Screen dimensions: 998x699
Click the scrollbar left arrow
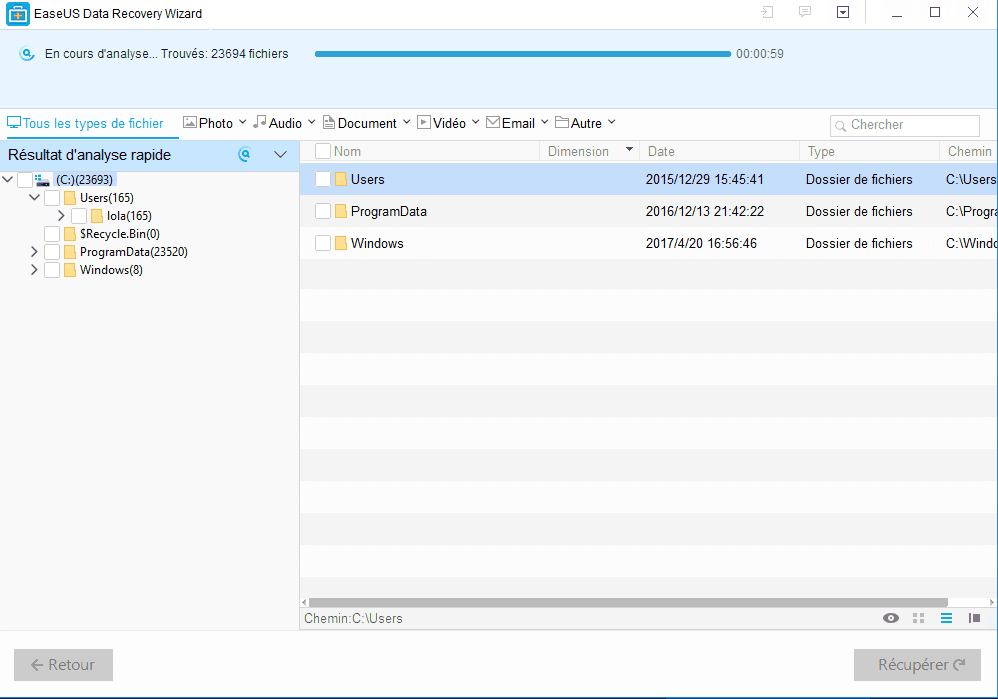pyautogui.click(x=304, y=602)
